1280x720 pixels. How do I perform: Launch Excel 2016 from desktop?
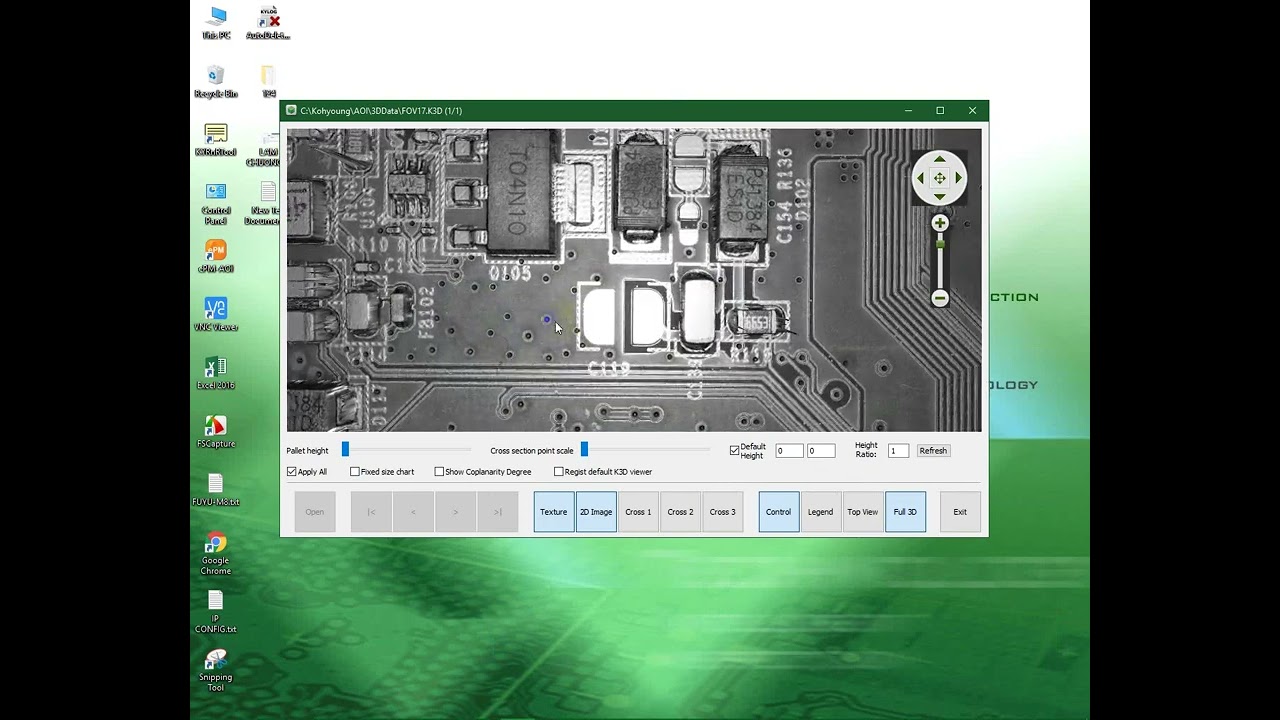coord(216,373)
